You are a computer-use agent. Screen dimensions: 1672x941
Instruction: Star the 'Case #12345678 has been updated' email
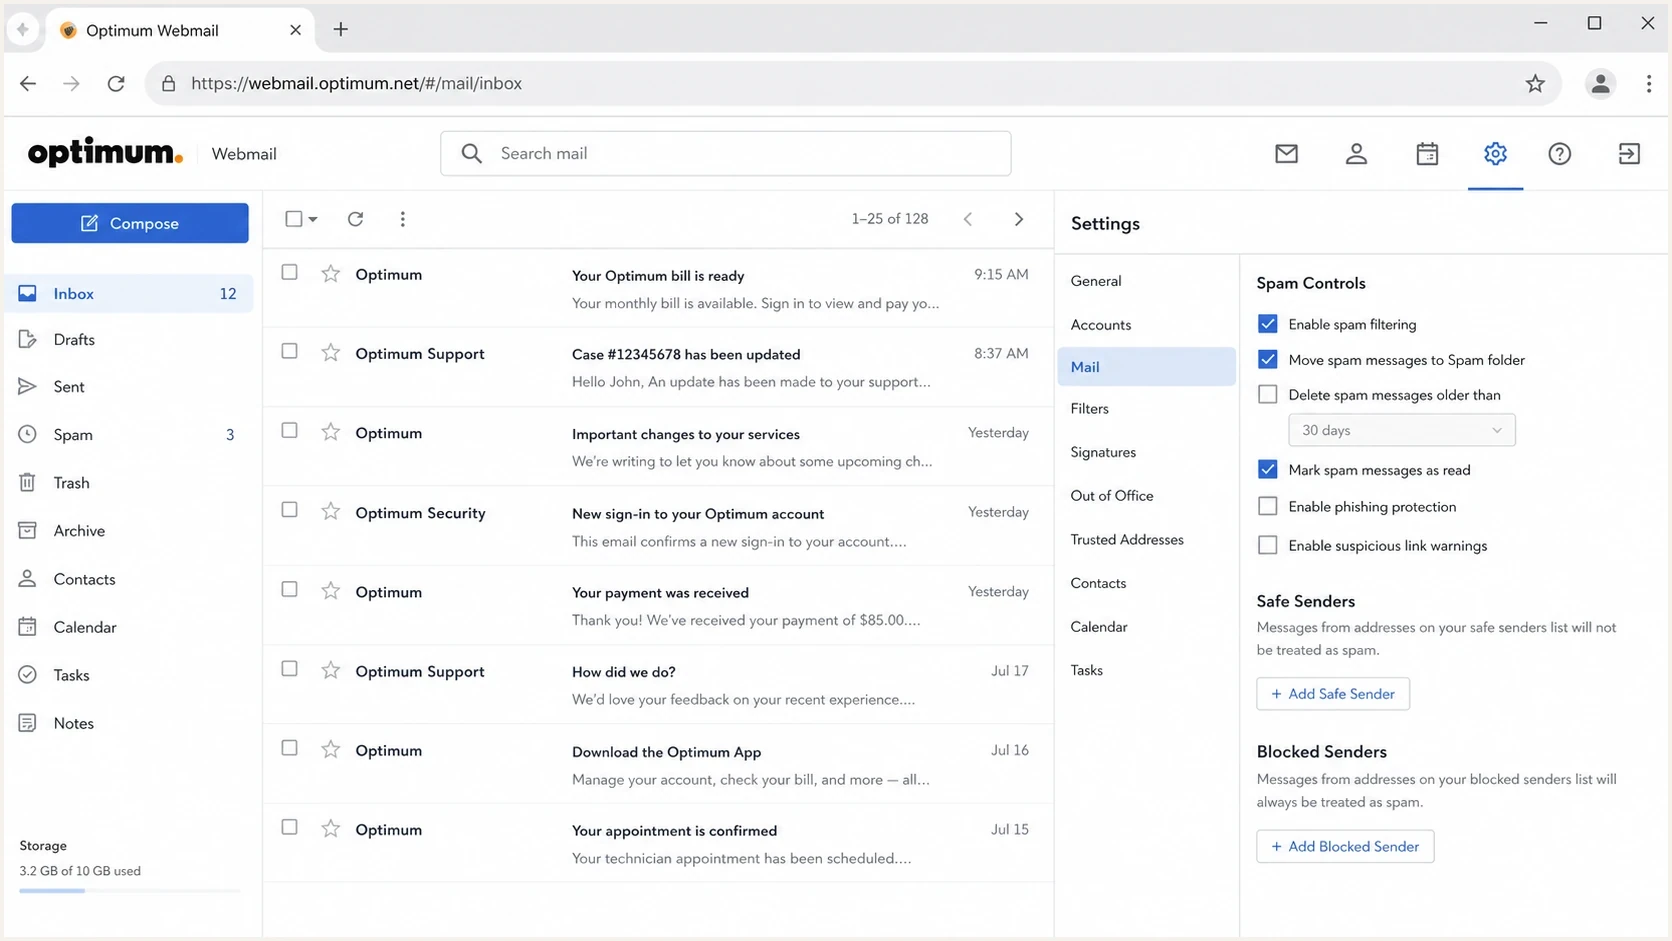[330, 352]
